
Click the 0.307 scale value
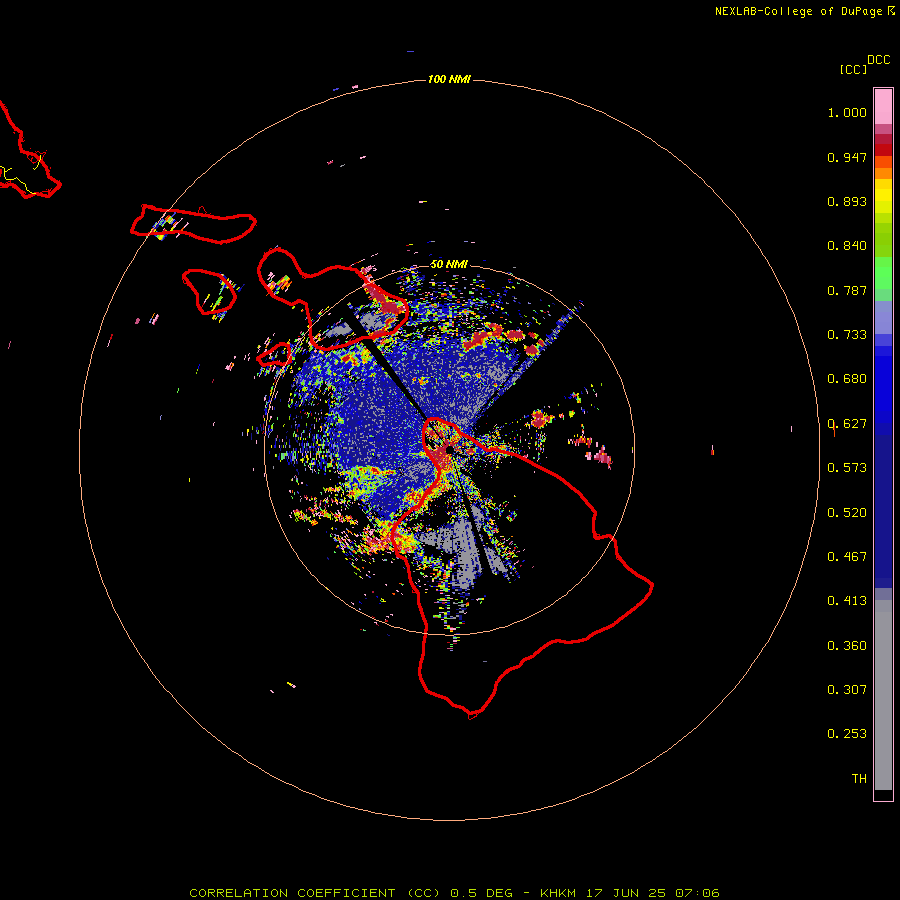click(x=847, y=690)
